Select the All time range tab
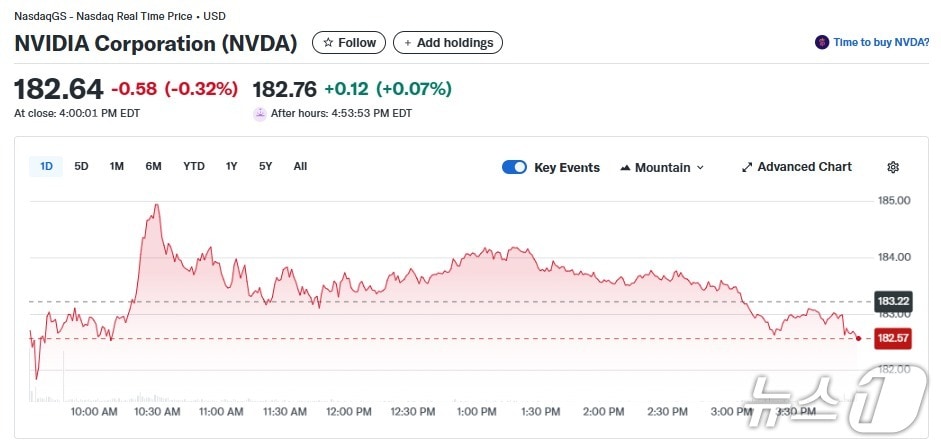This screenshot has height=447, width=941. pos(300,166)
